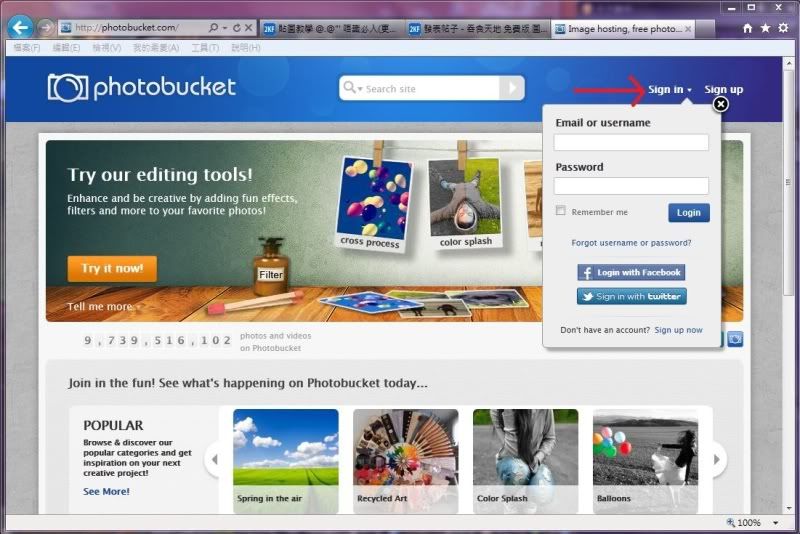Viewport: 800px width, 534px height.
Task: Open the 說明(H) menu
Action: pyautogui.click(x=245, y=47)
